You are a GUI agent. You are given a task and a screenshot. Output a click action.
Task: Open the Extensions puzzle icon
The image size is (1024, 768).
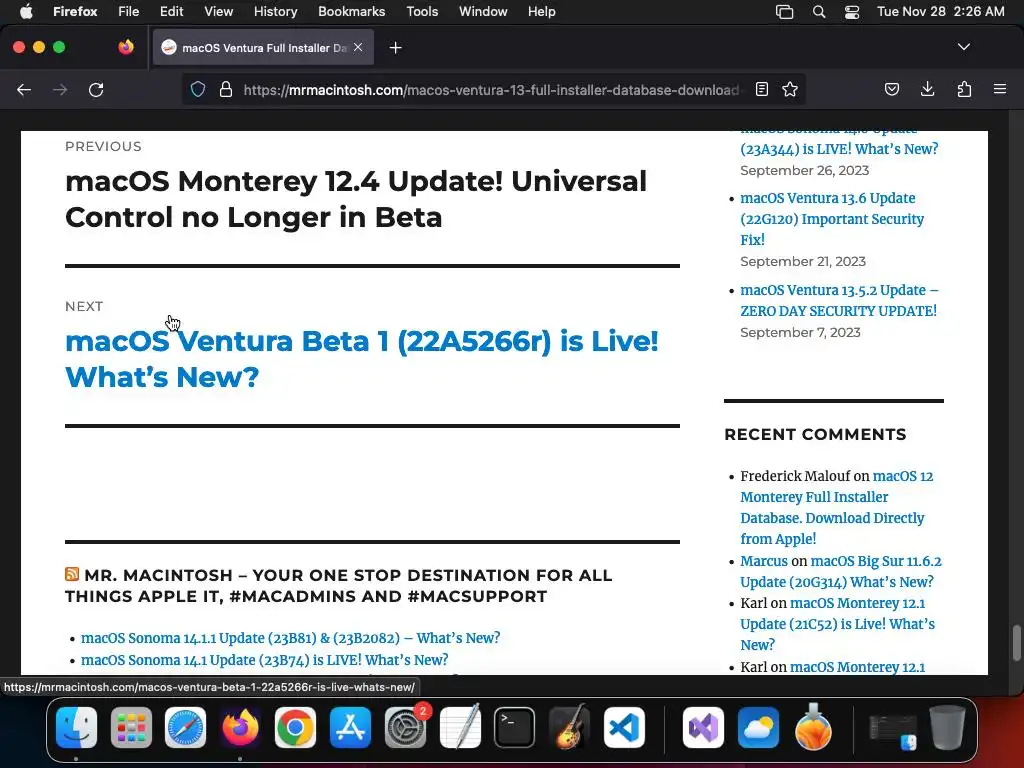pyautogui.click(x=964, y=89)
